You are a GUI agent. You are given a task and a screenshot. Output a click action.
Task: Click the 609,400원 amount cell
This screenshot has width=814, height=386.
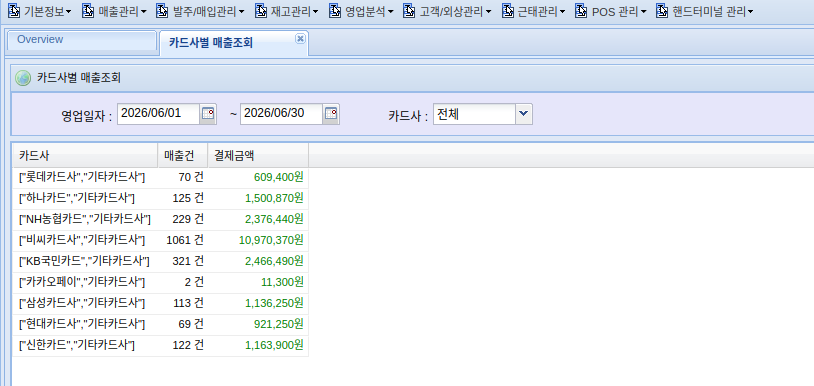pos(258,177)
